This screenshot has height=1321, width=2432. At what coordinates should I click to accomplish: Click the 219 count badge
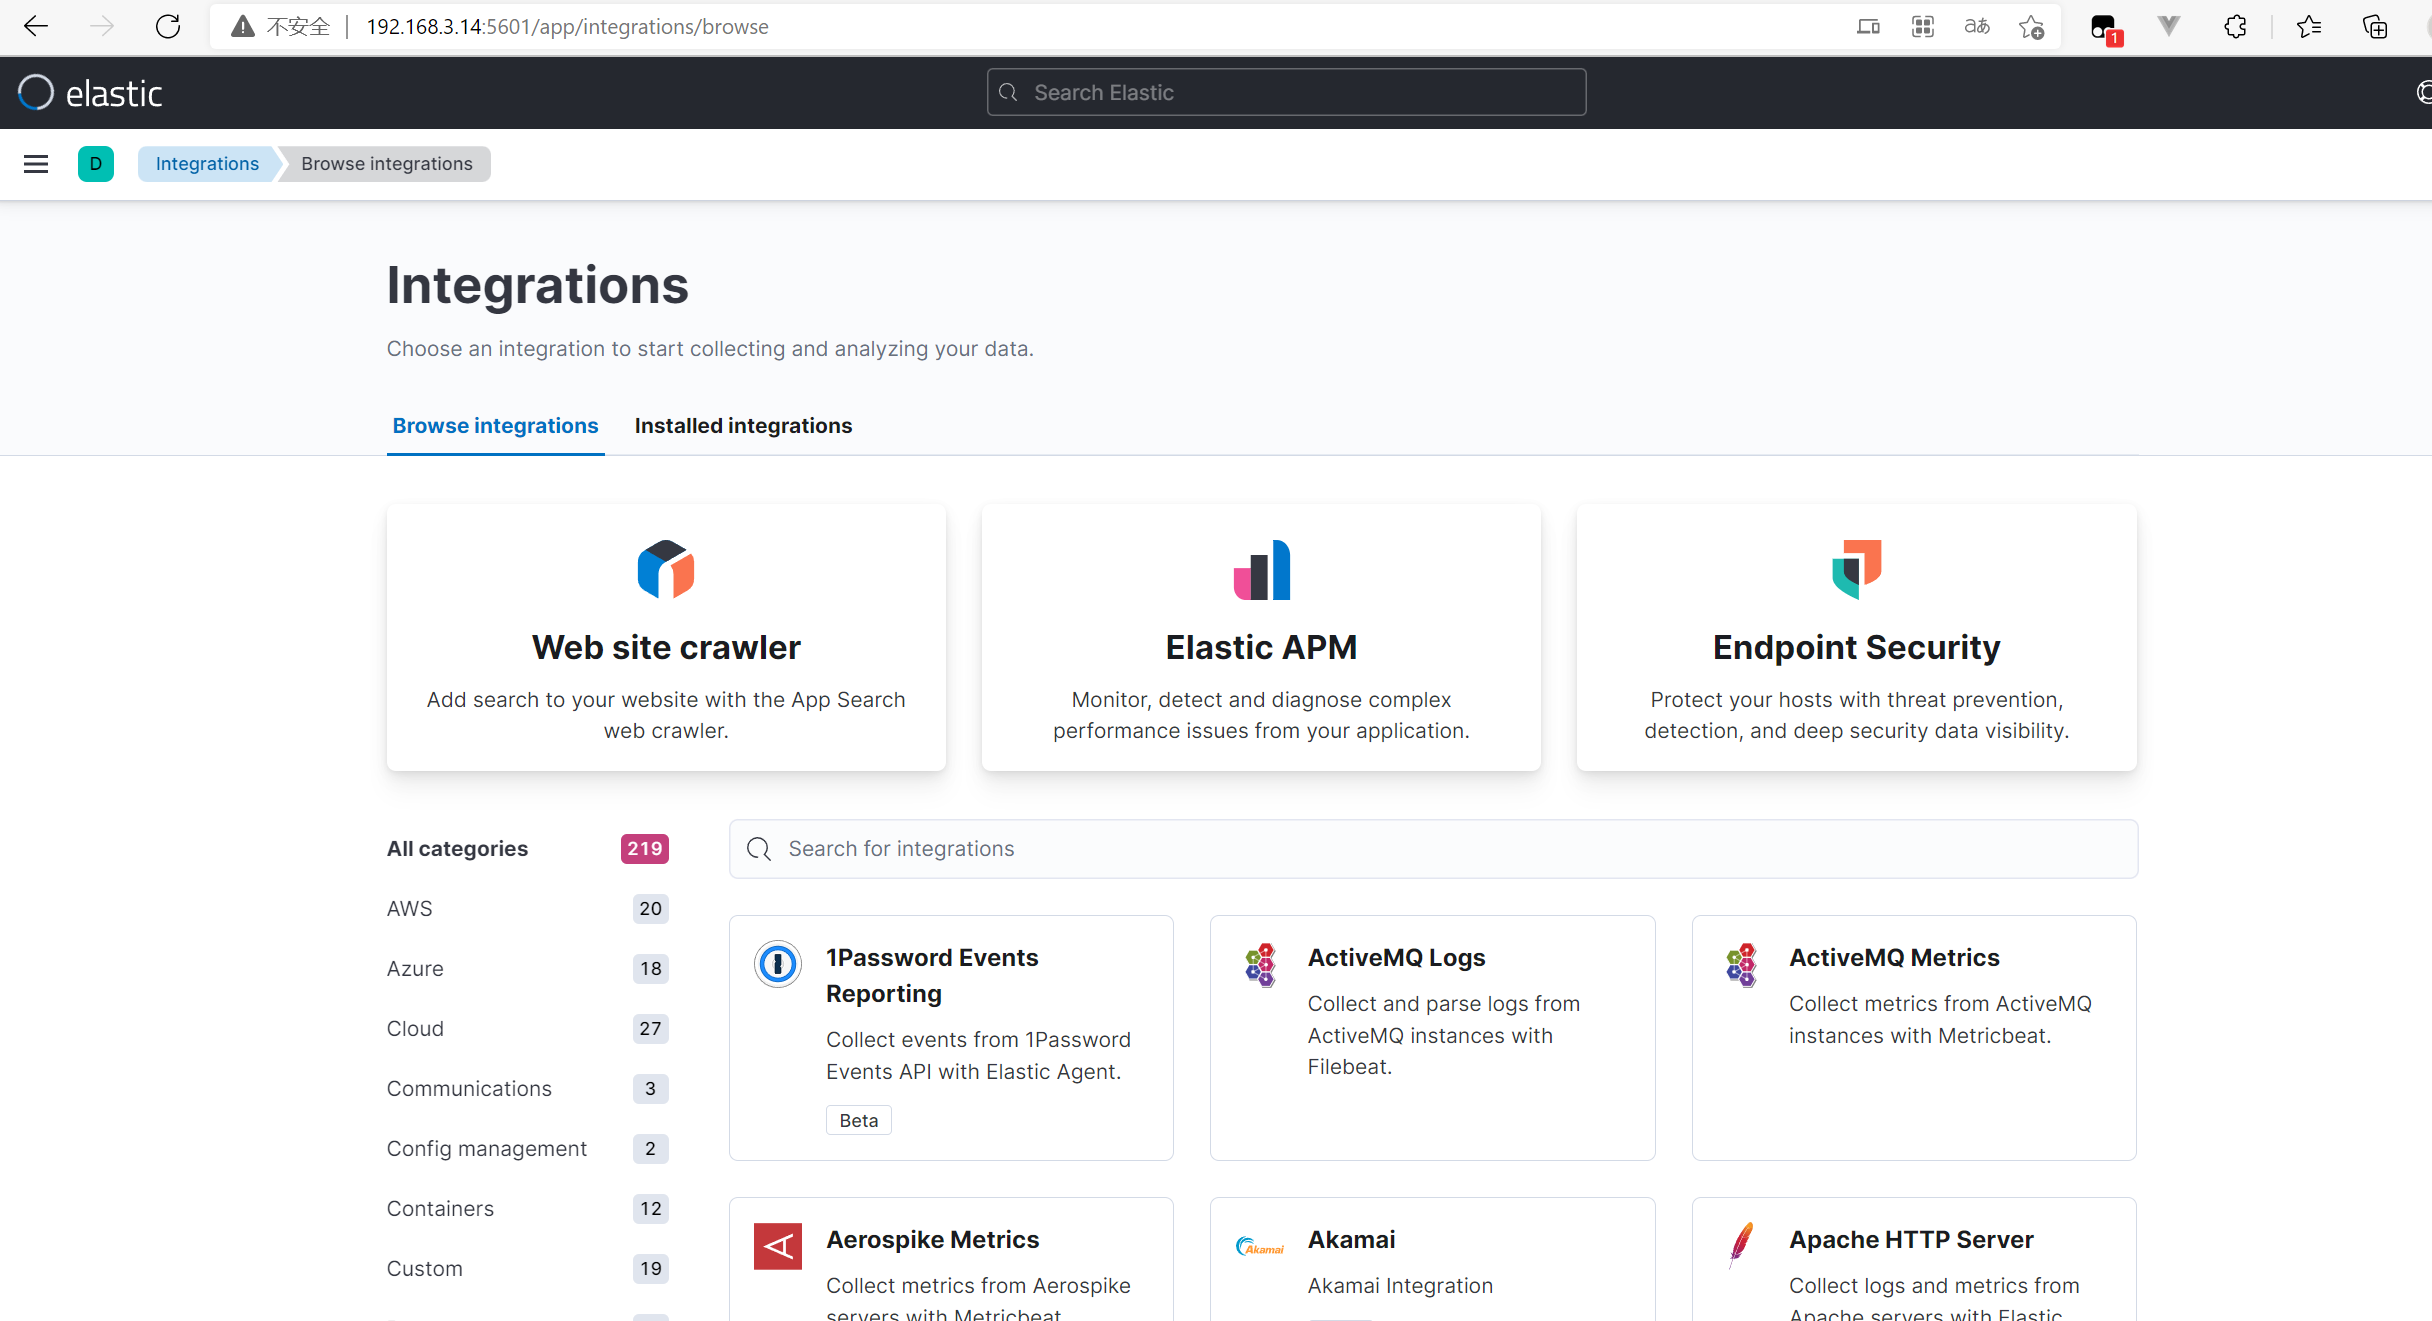644,849
